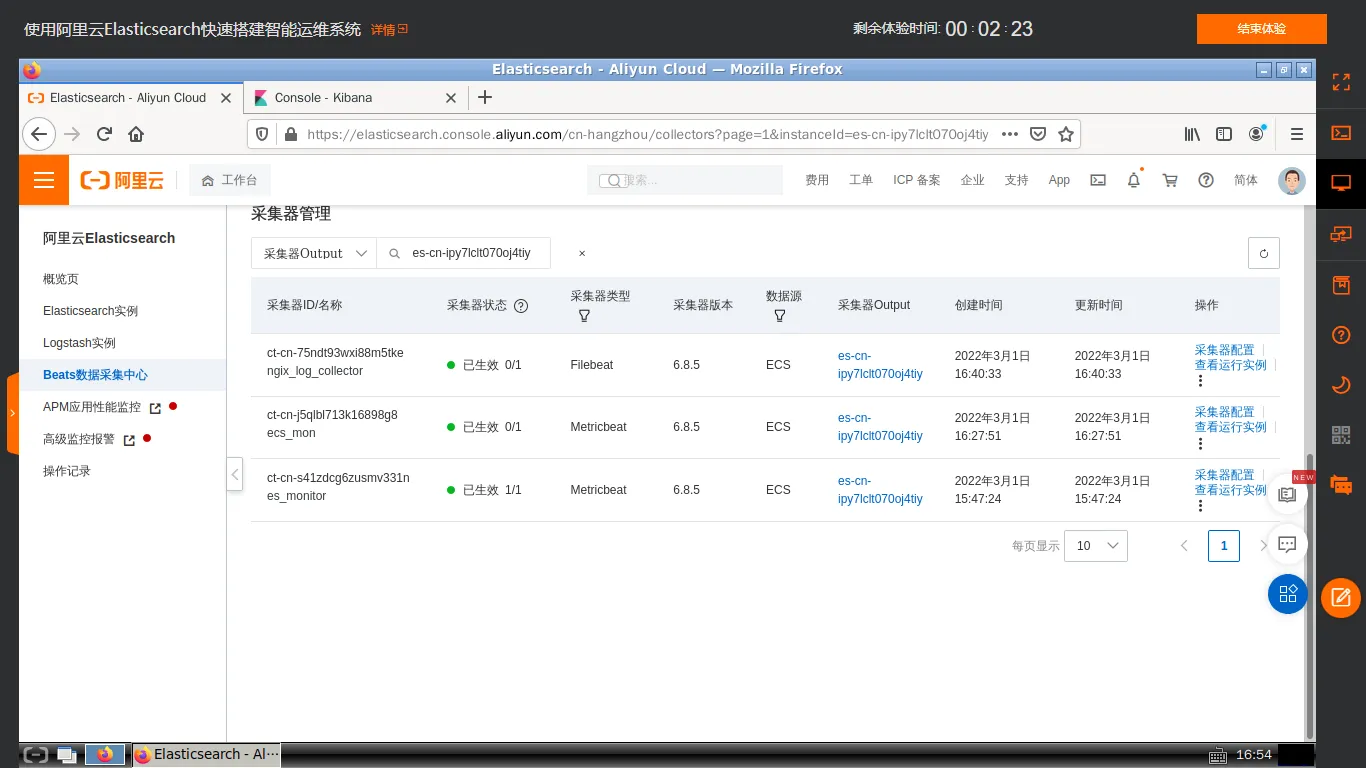This screenshot has height=768, width=1366.
Task: Clear the search filter with x
Action: coord(582,254)
